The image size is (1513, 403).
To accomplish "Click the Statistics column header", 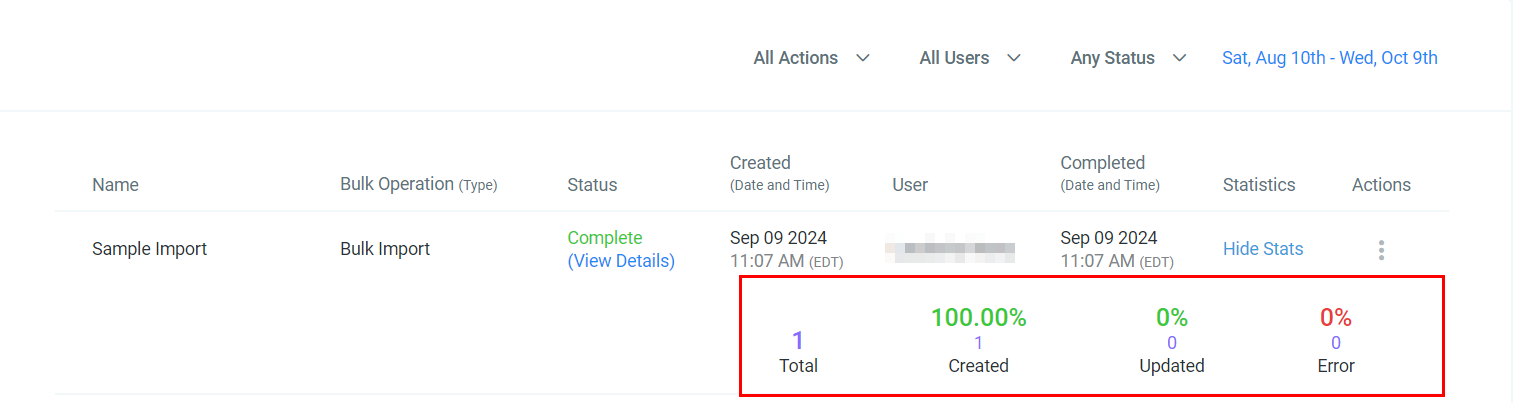I will pos(1259,185).
